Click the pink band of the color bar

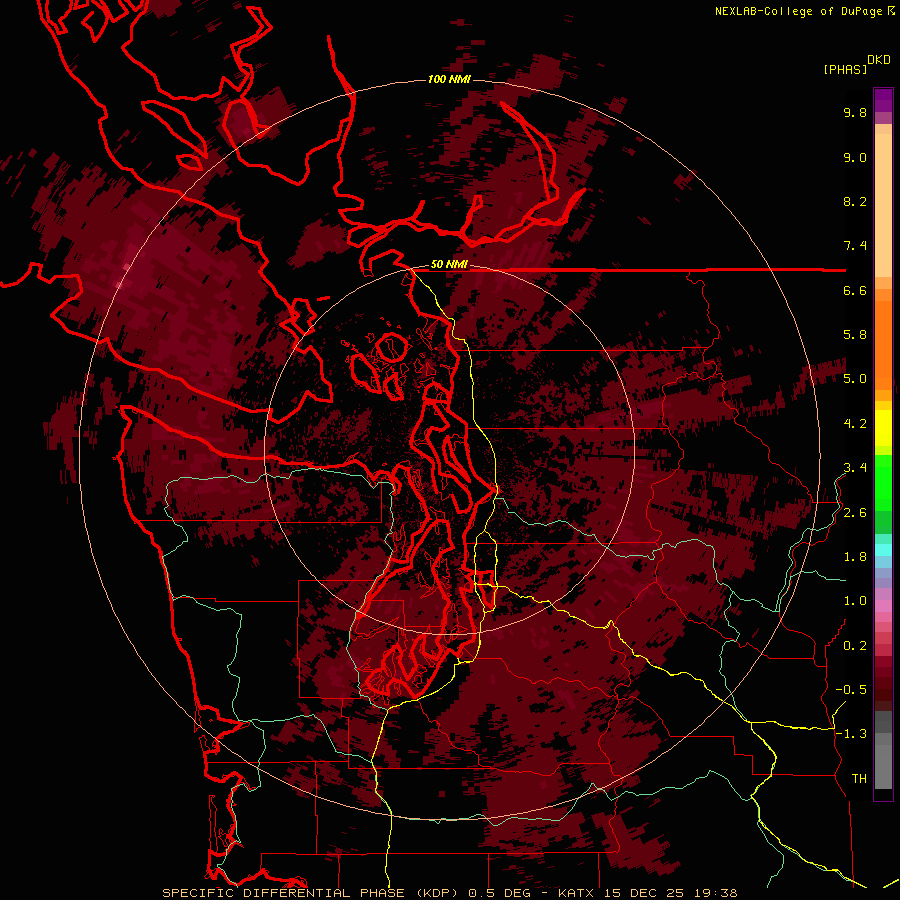(883, 606)
